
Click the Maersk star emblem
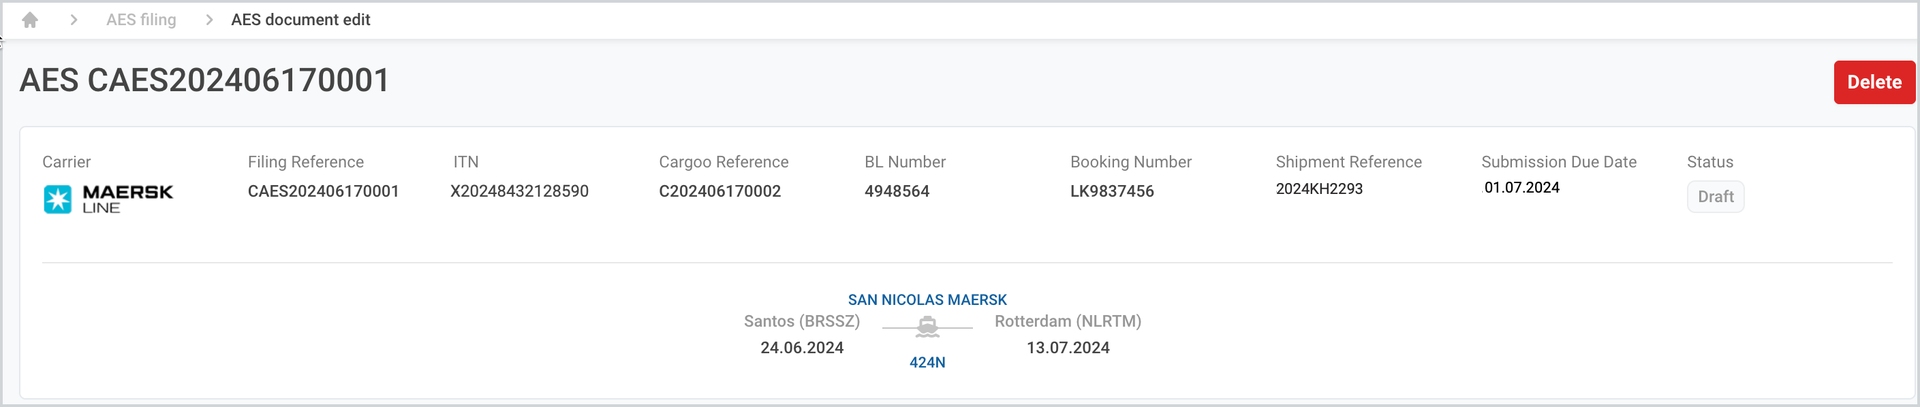(x=58, y=199)
